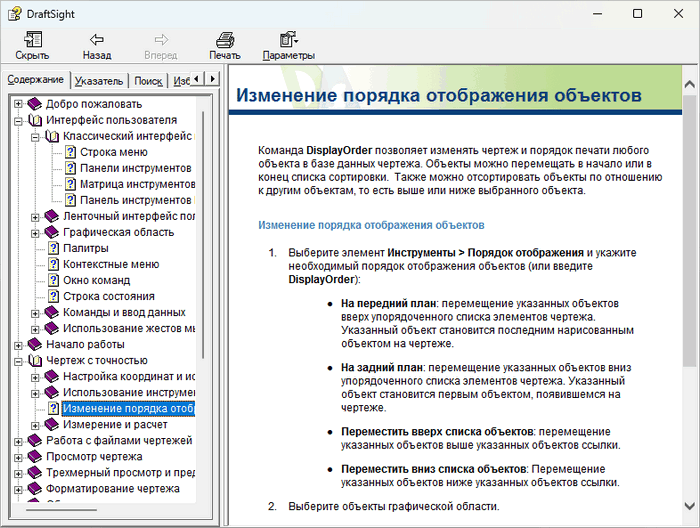Click the Скрыть (Hide) toolbar icon

tap(32, 40)
